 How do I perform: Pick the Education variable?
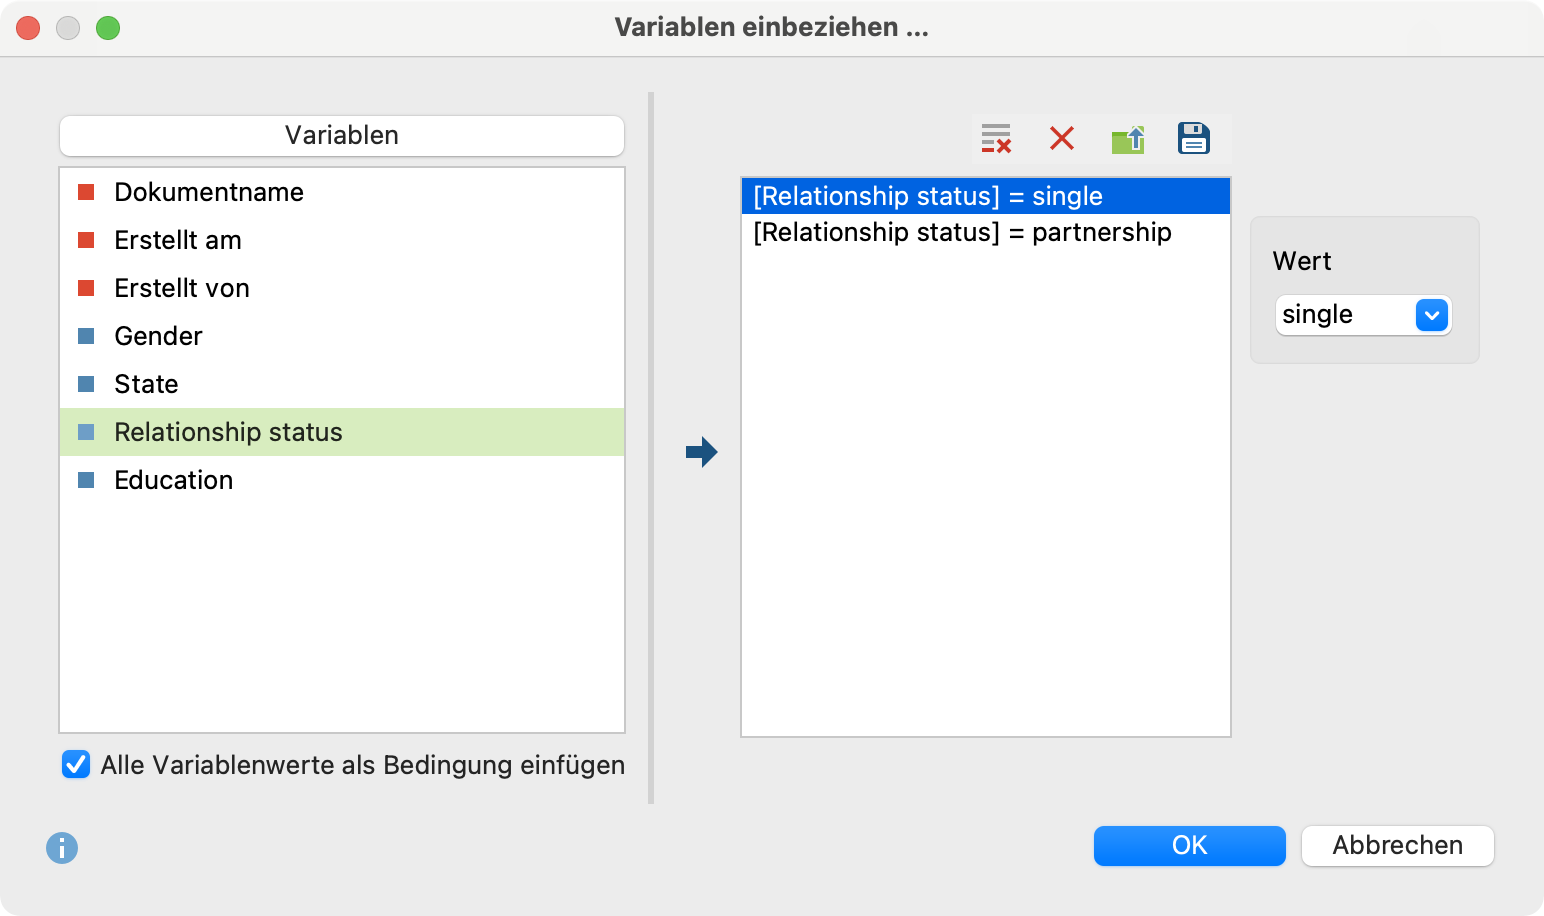342,480
